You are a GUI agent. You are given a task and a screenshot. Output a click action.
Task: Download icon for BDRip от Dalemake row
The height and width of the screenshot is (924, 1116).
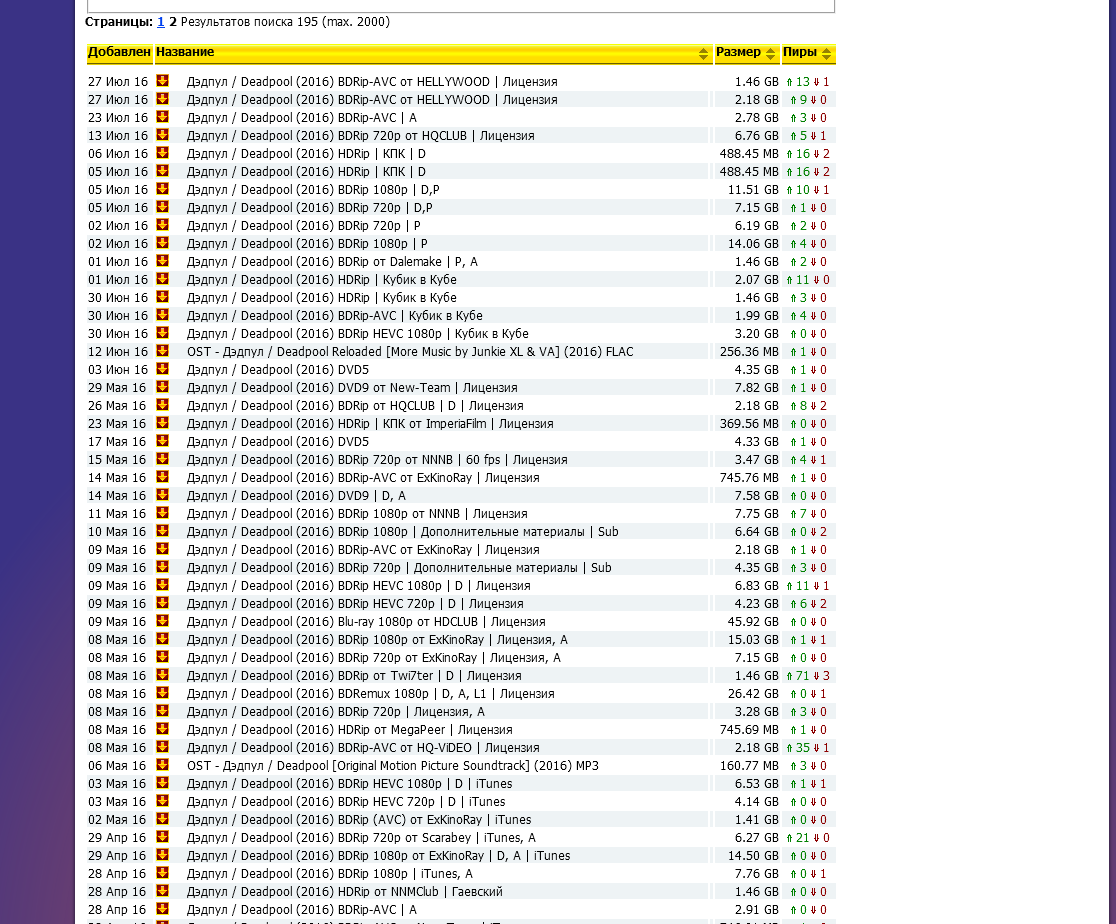point(162,261)
